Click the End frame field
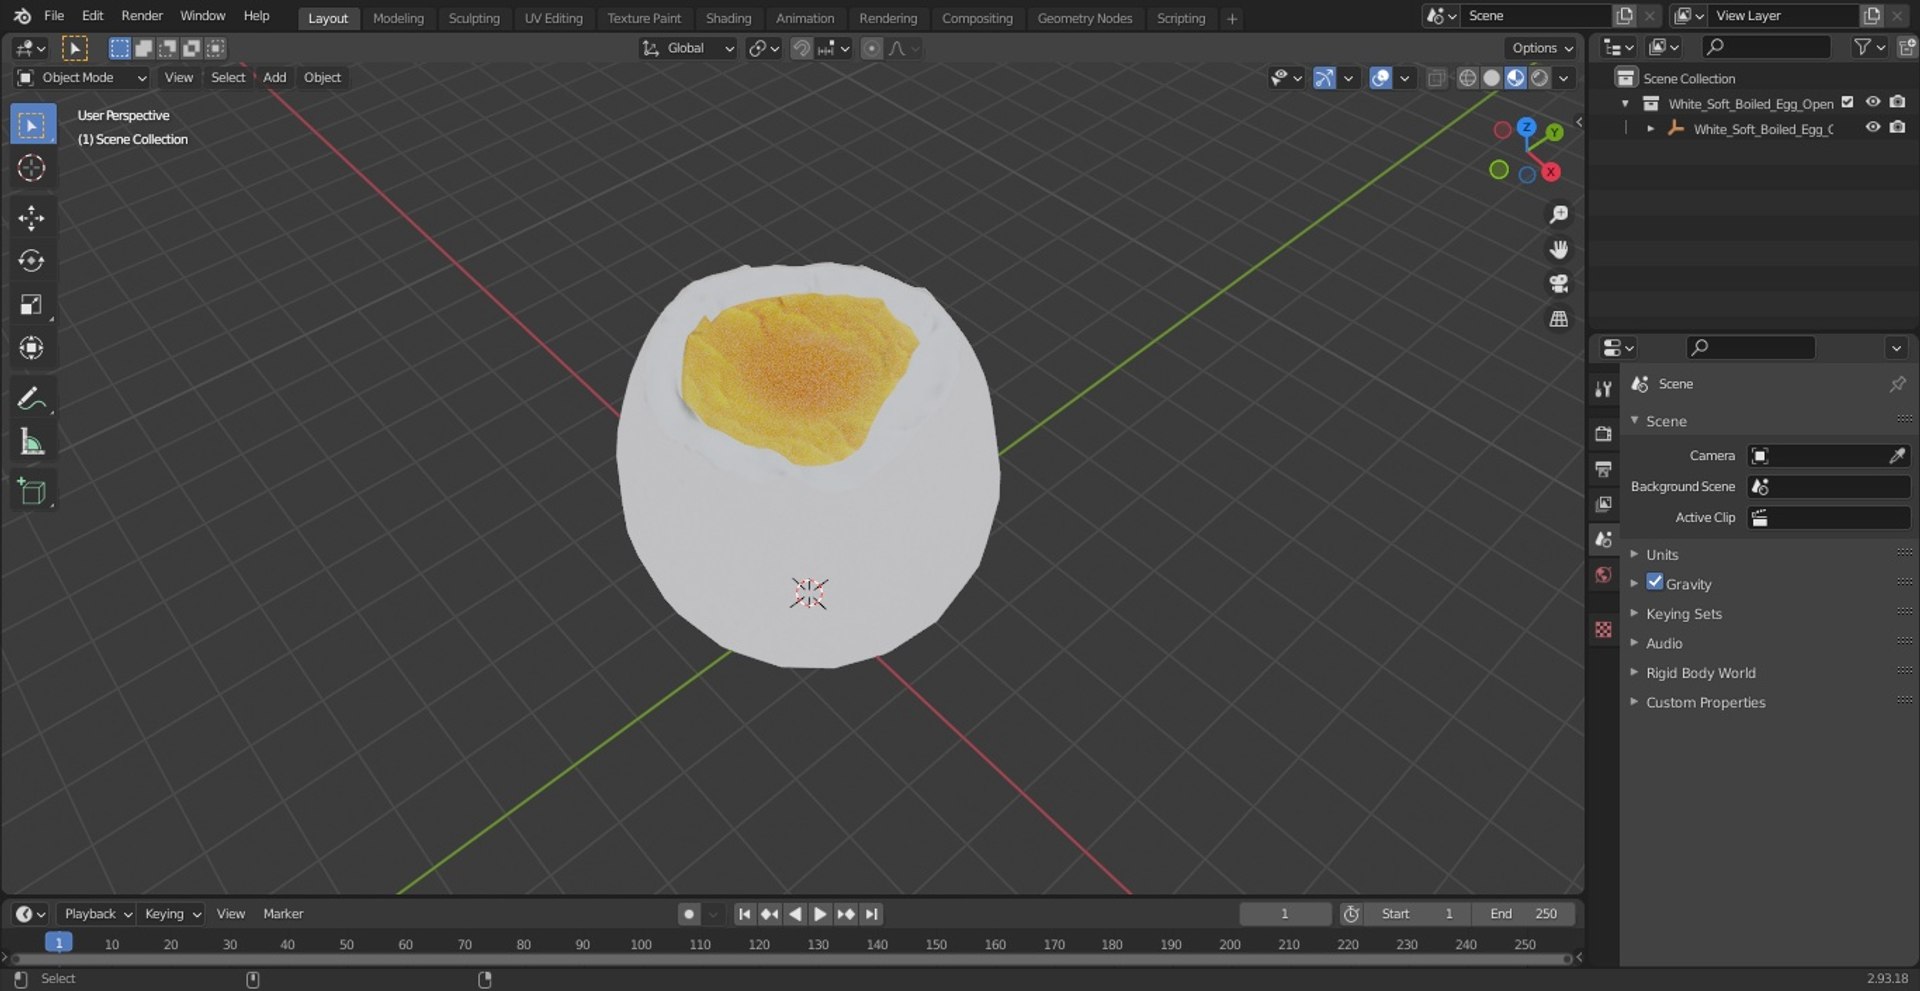Image resolution: width=1920 pixels, height=991 pixels. coord(1522,914)
